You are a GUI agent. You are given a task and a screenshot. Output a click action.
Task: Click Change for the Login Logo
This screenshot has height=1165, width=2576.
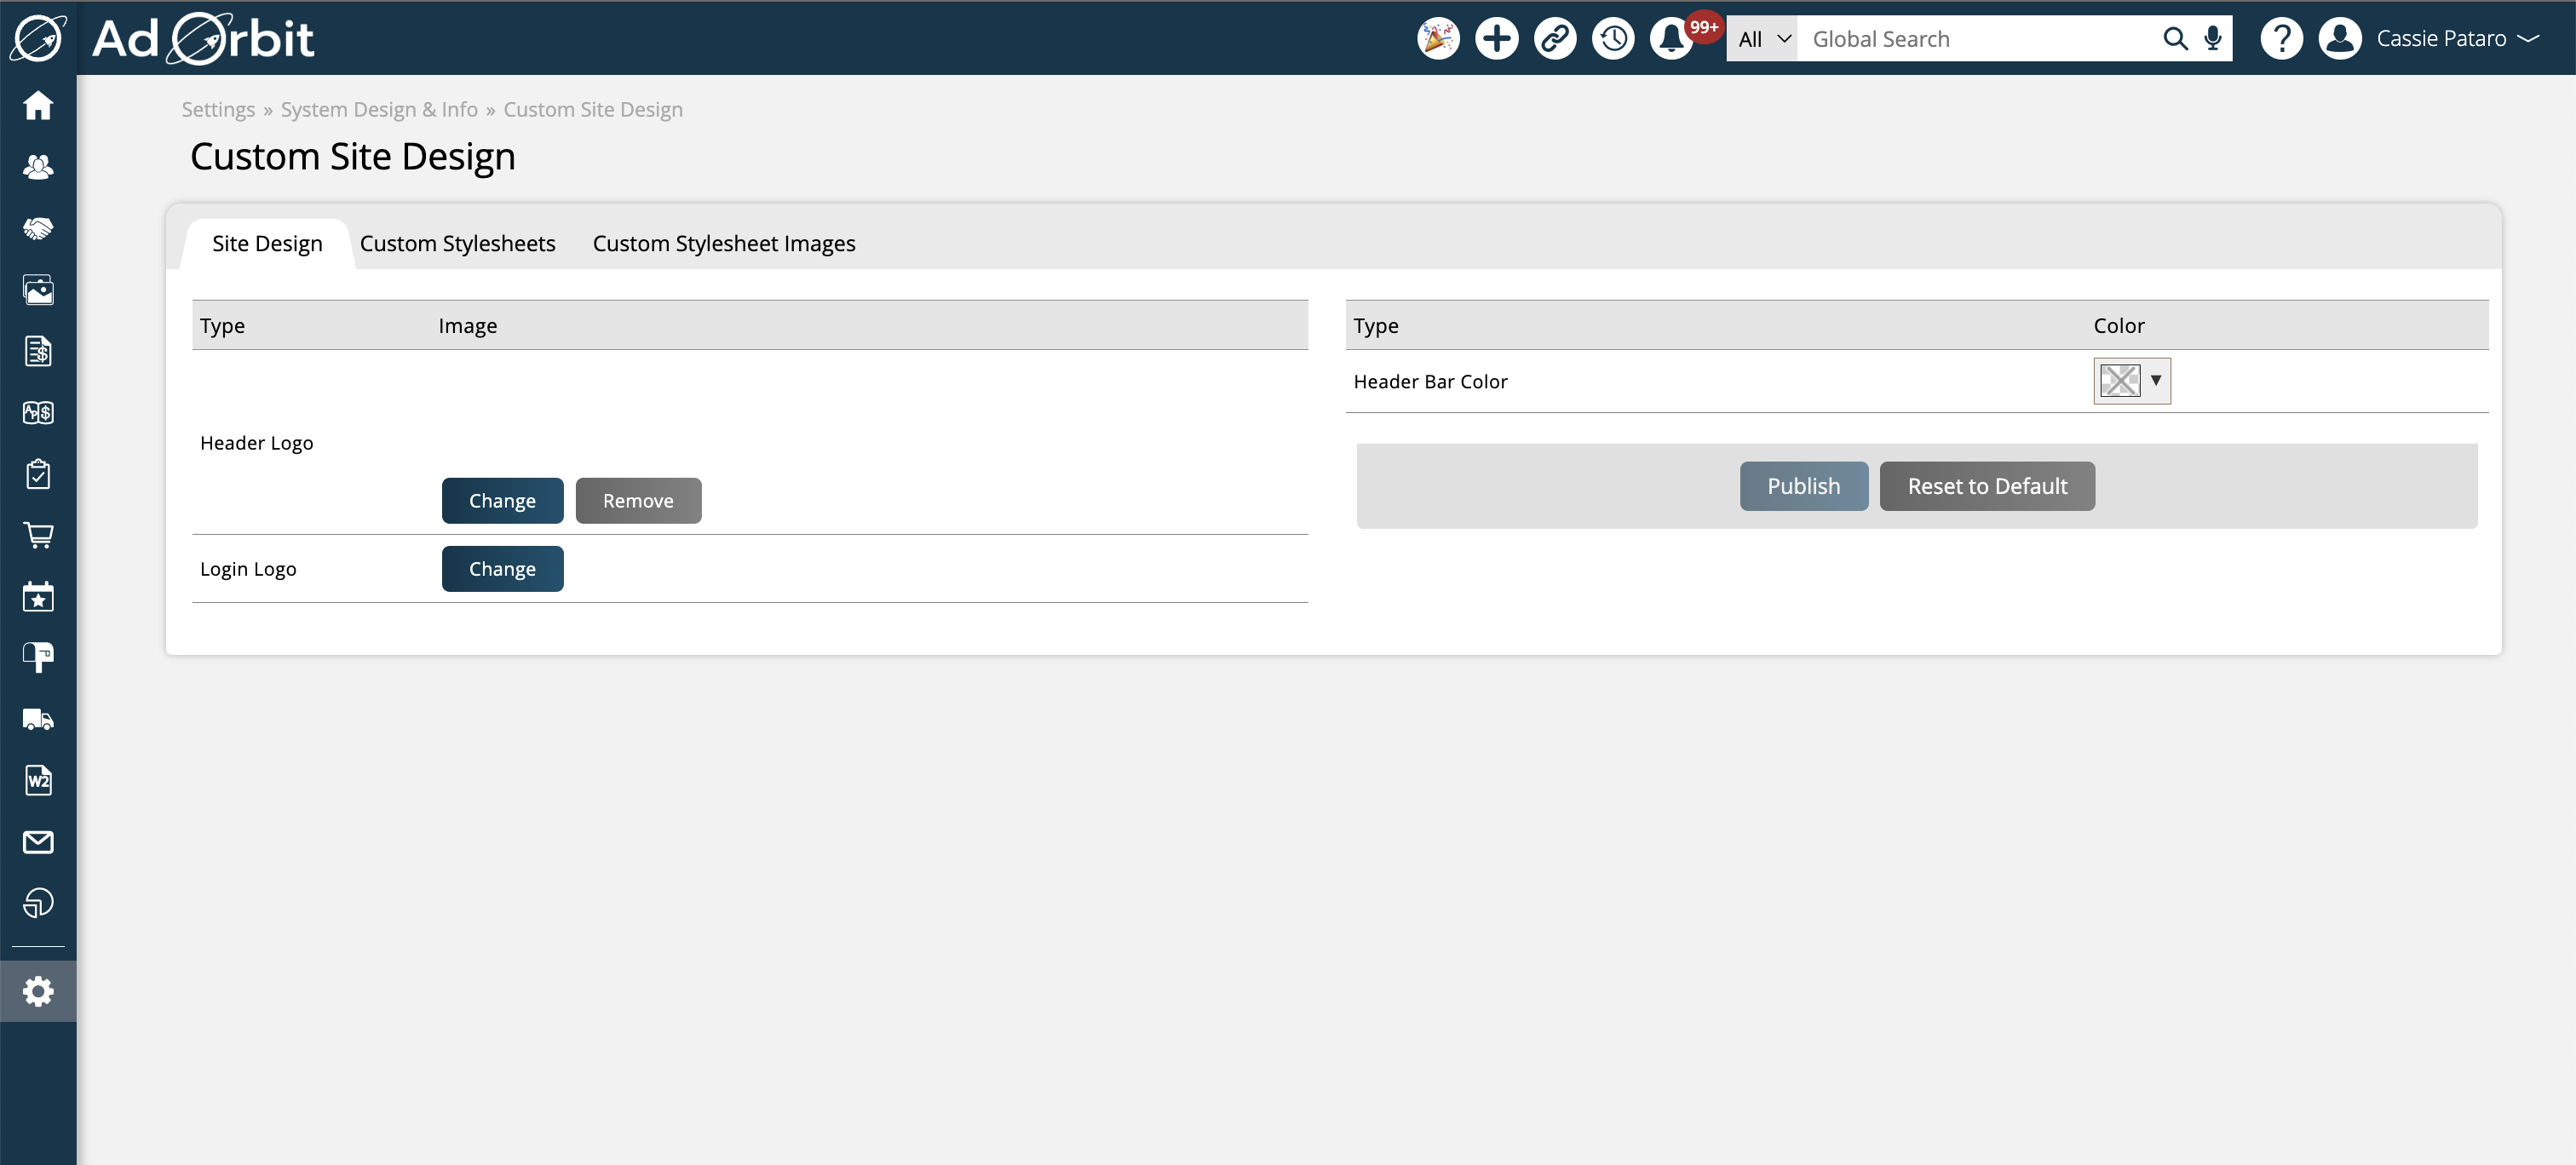click(502, 568)
